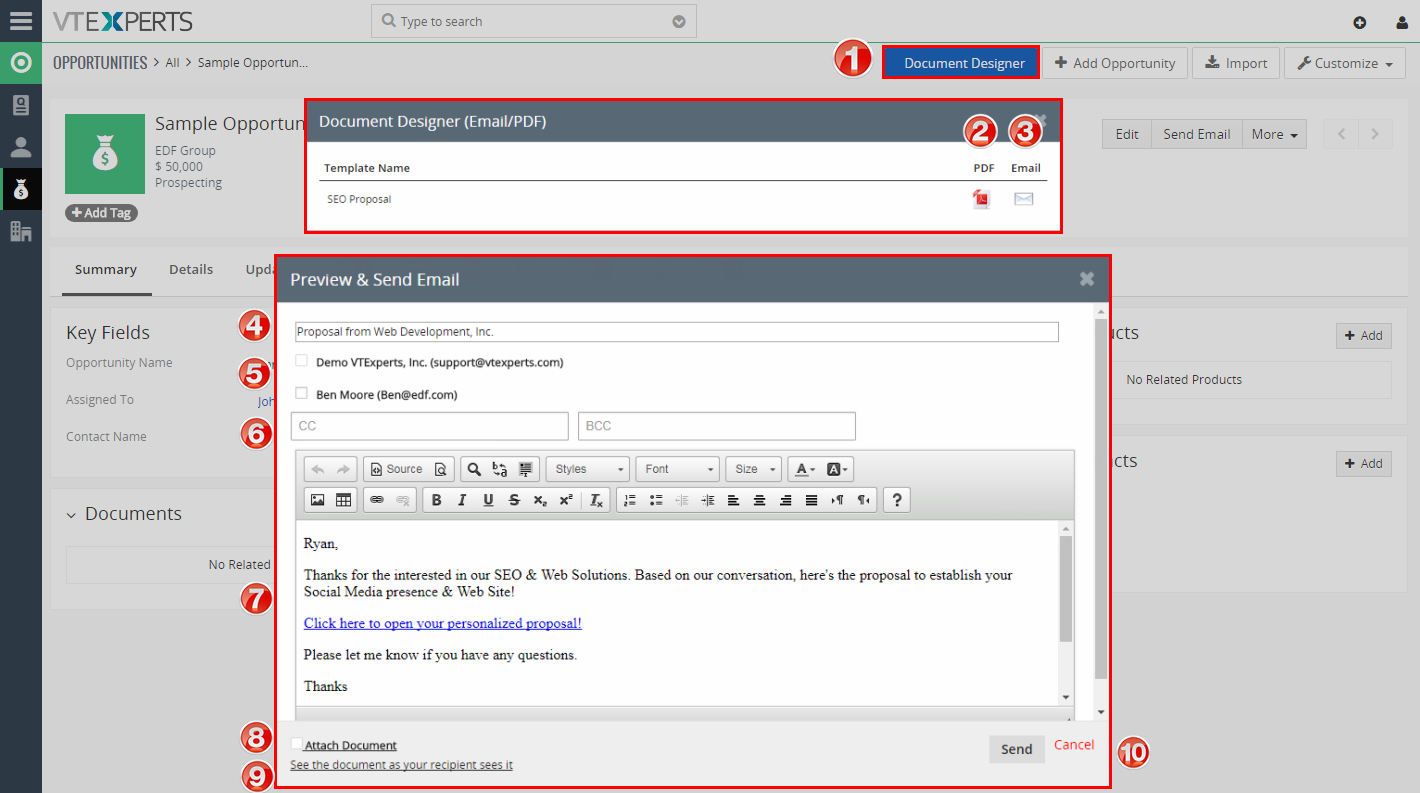Open the editor help question mark

pos(897,500)
